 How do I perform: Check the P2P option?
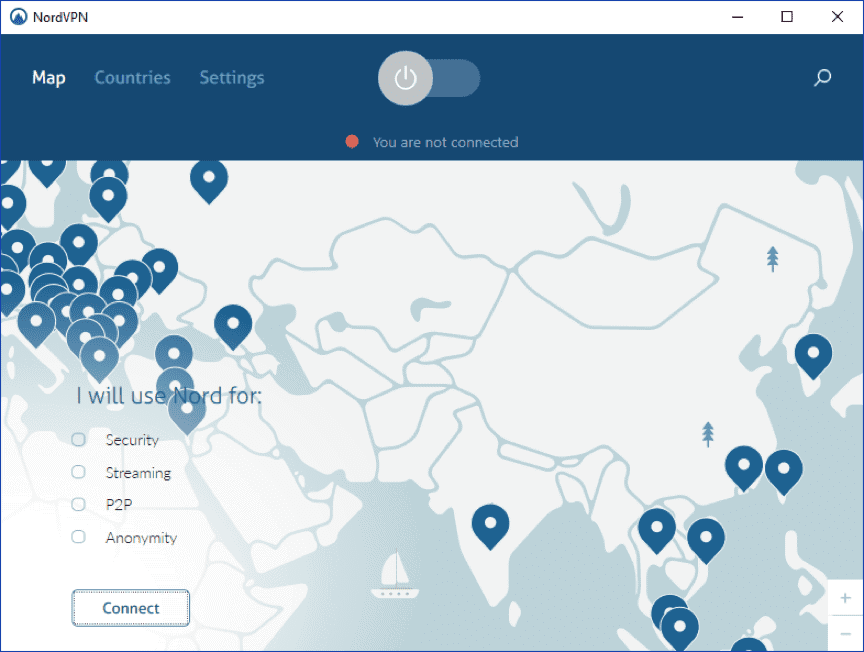79,504
